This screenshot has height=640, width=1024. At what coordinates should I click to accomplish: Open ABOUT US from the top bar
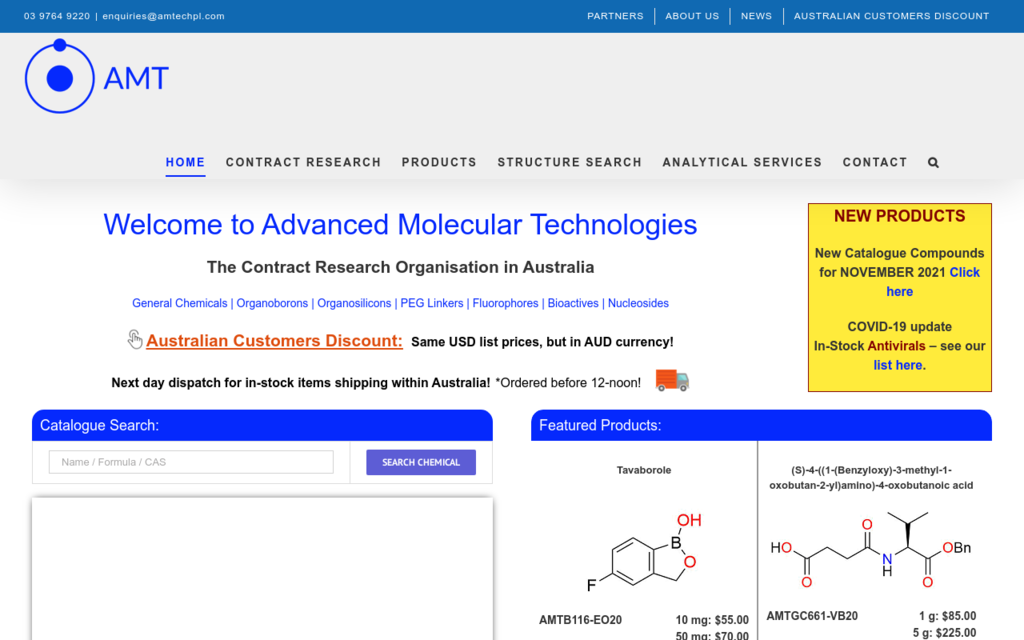point(692,15)
